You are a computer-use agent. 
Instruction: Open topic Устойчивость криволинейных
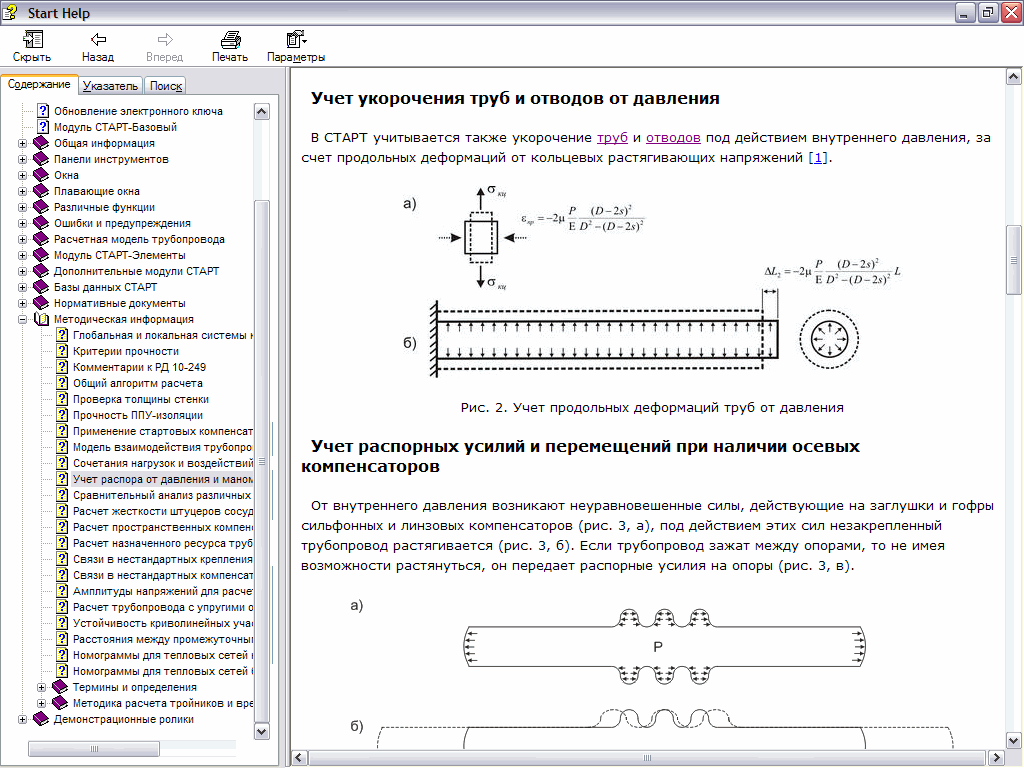[163, 623]
